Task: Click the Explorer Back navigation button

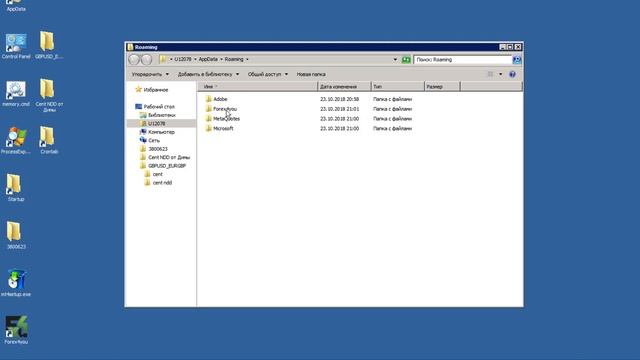Action: 134,60
